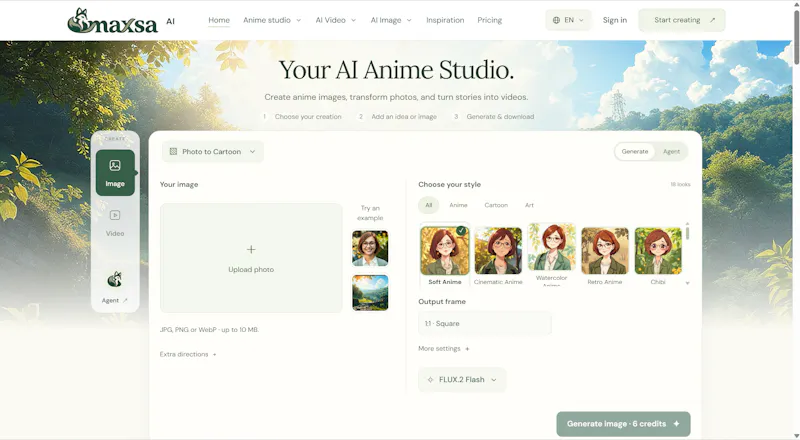800x440 pixels.
Task: Click Generate image 6 credits button
Action: 623,424
